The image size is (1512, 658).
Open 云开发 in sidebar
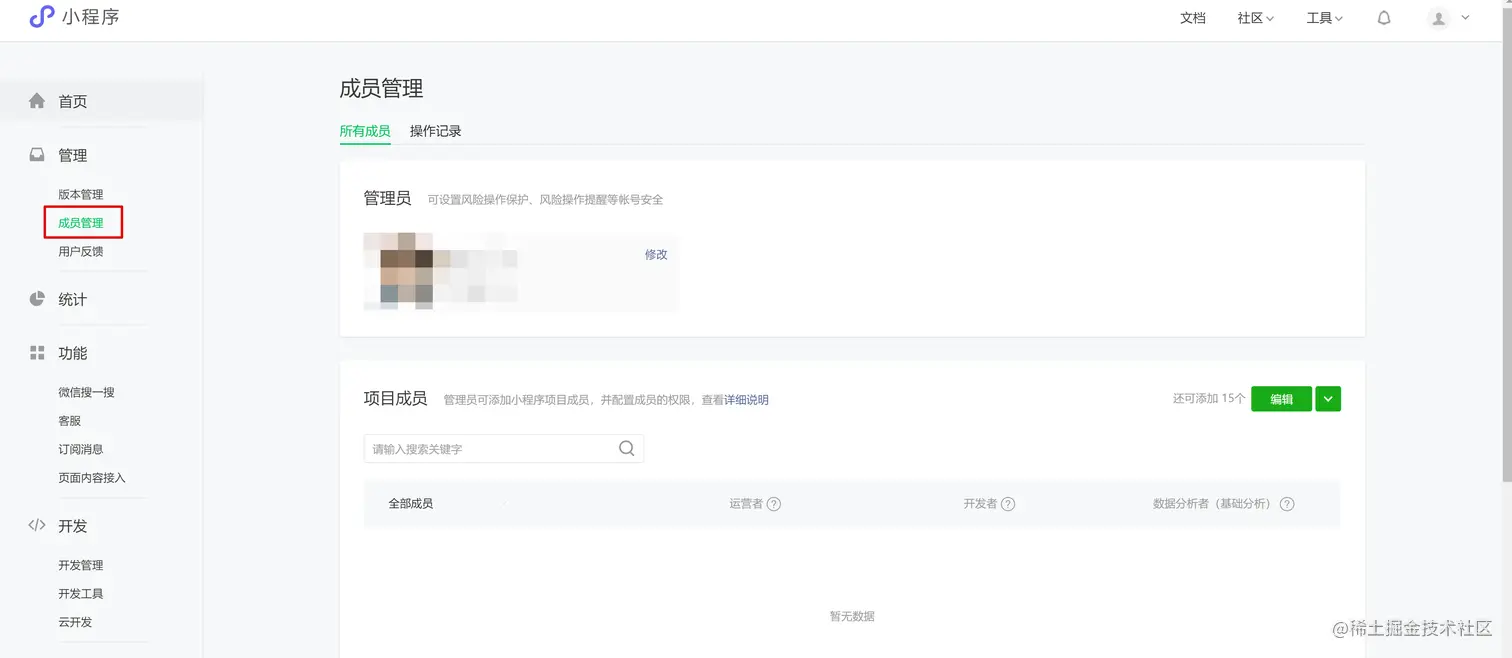click(75, 622)
